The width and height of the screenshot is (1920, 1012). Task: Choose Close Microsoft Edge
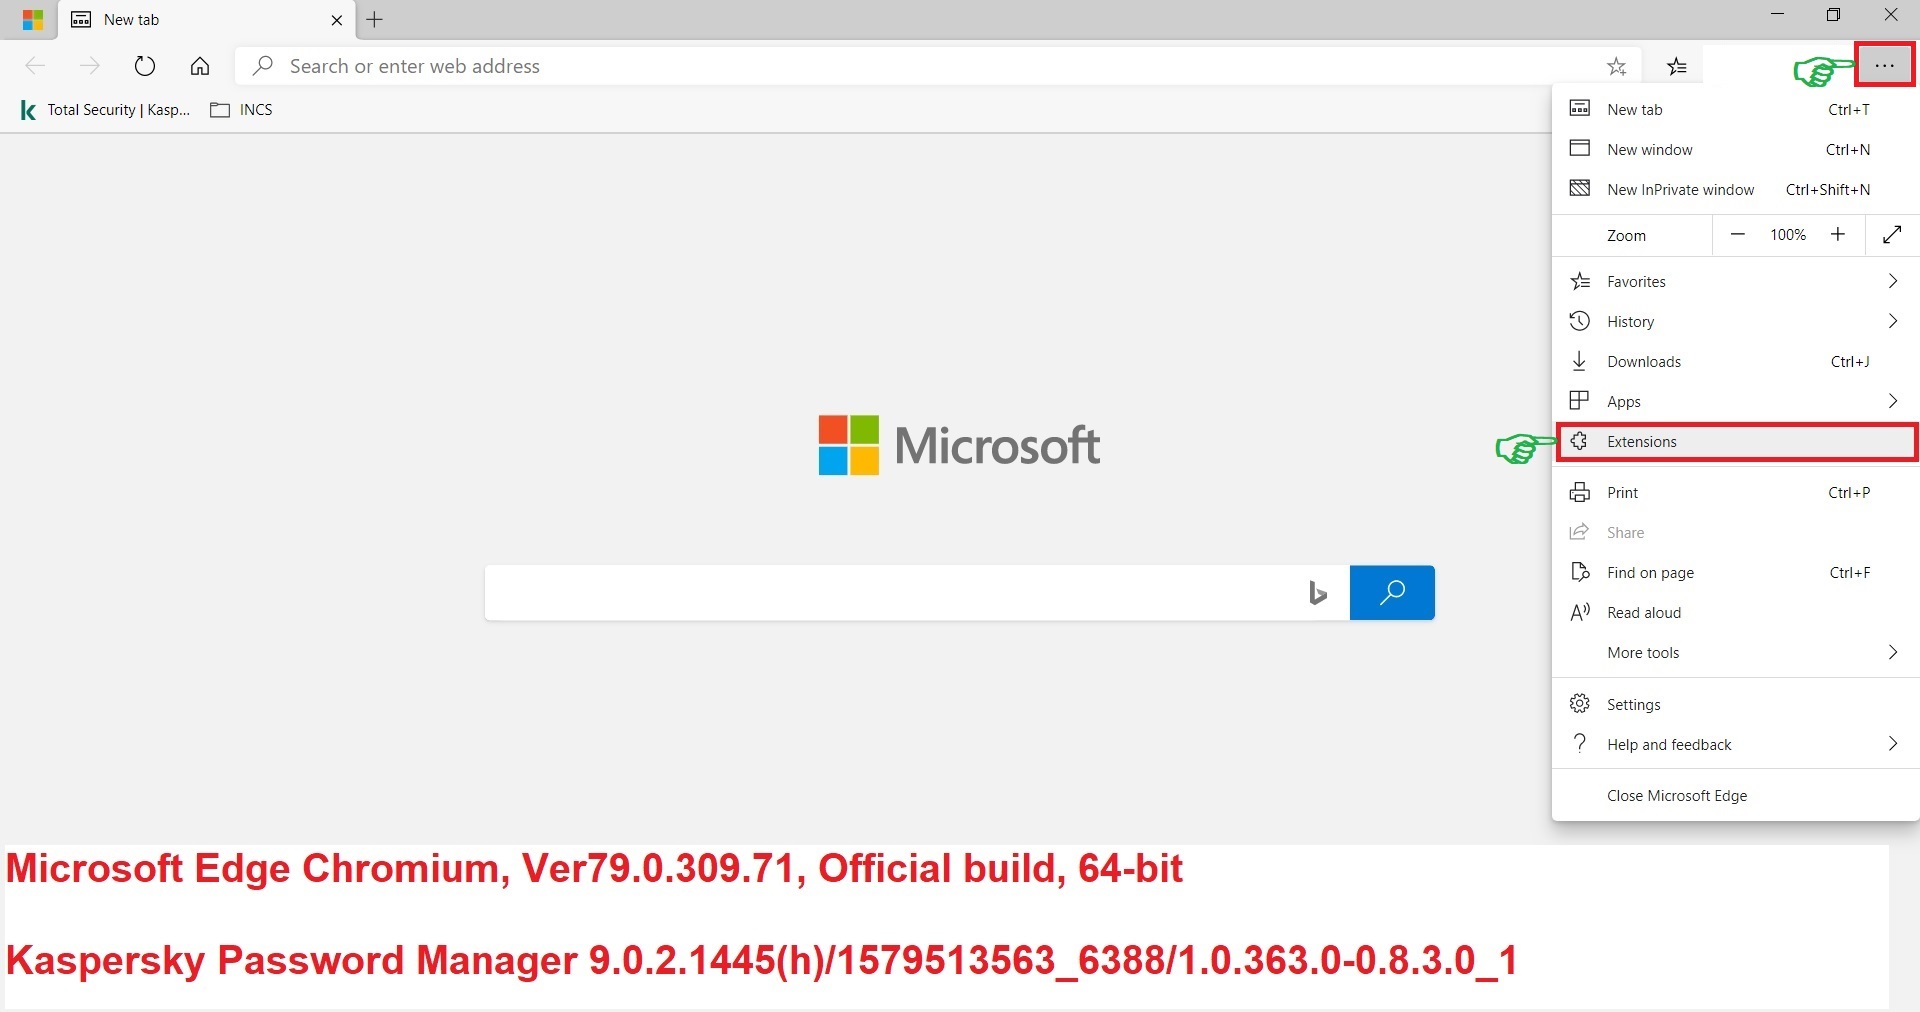1735,795
